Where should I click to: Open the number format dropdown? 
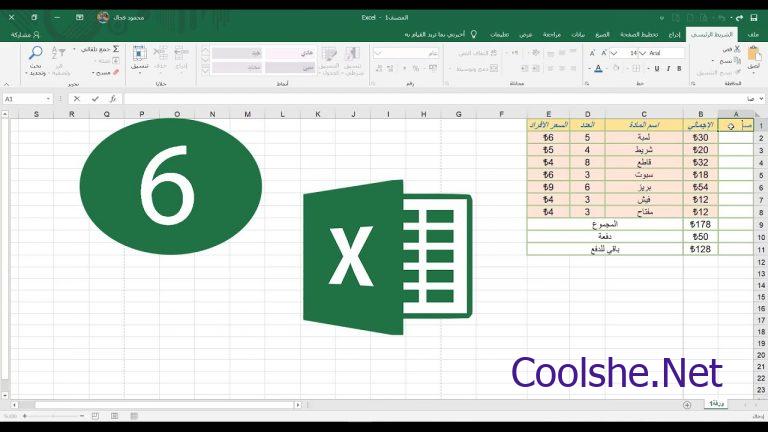(377, 53)
